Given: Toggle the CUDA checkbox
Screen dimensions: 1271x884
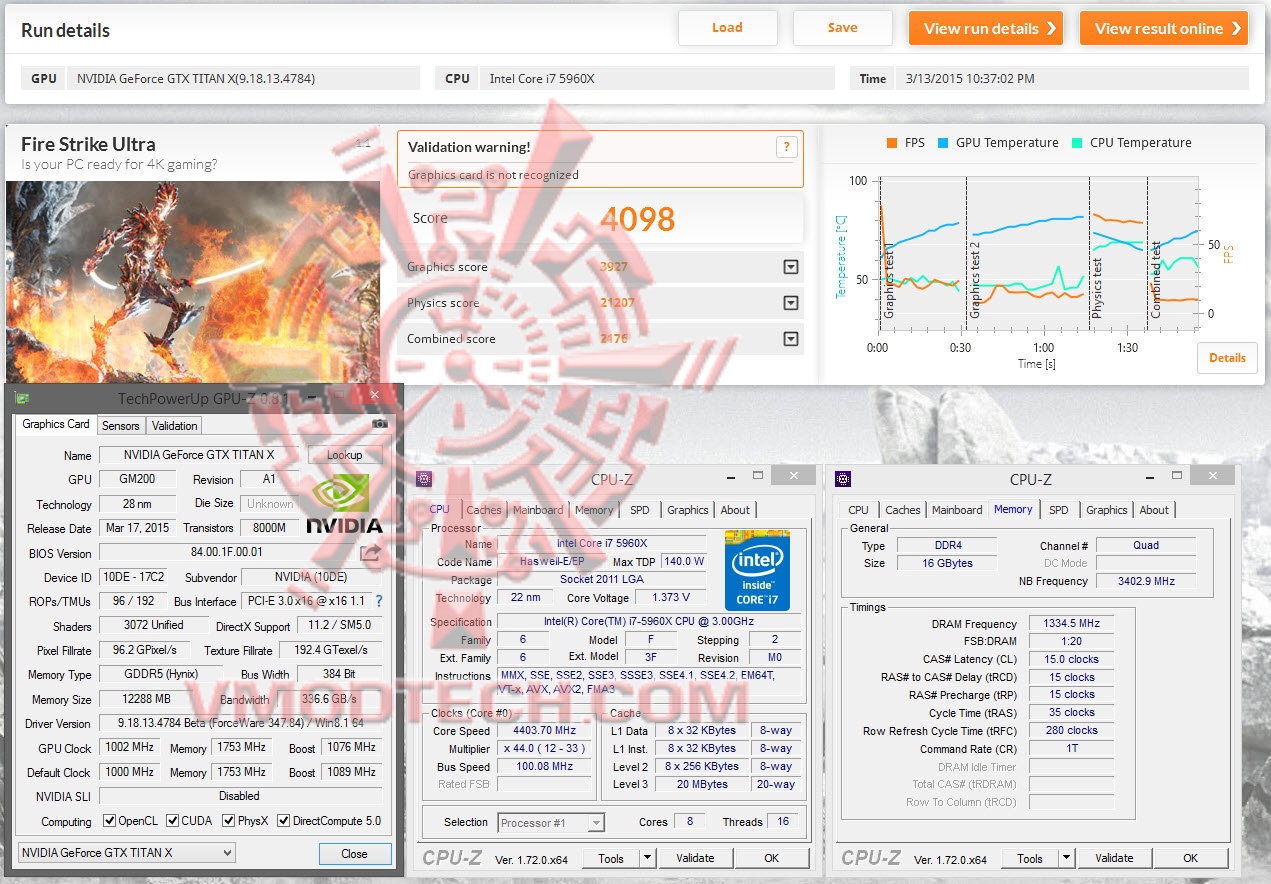Looking at the screenshot, I should (173, 821).
